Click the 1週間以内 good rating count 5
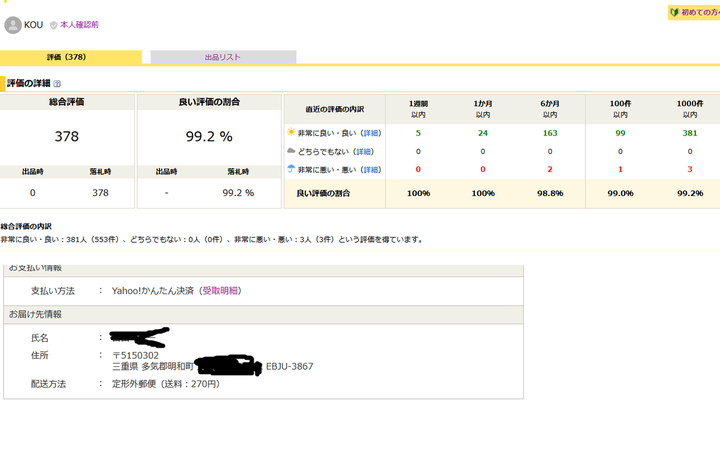The image size is (720, 461). tap(418, 132)
